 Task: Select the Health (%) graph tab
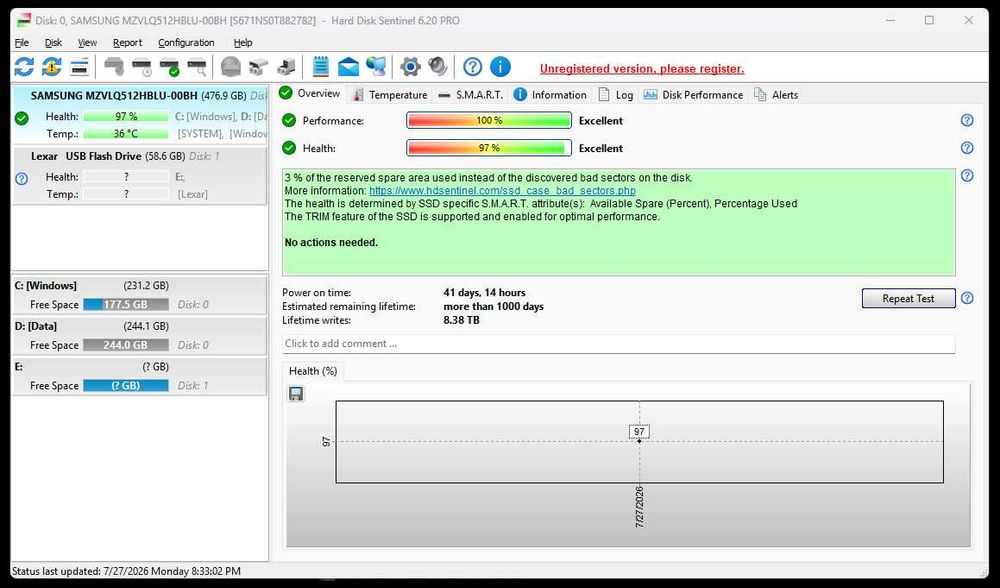pos(313,371)
